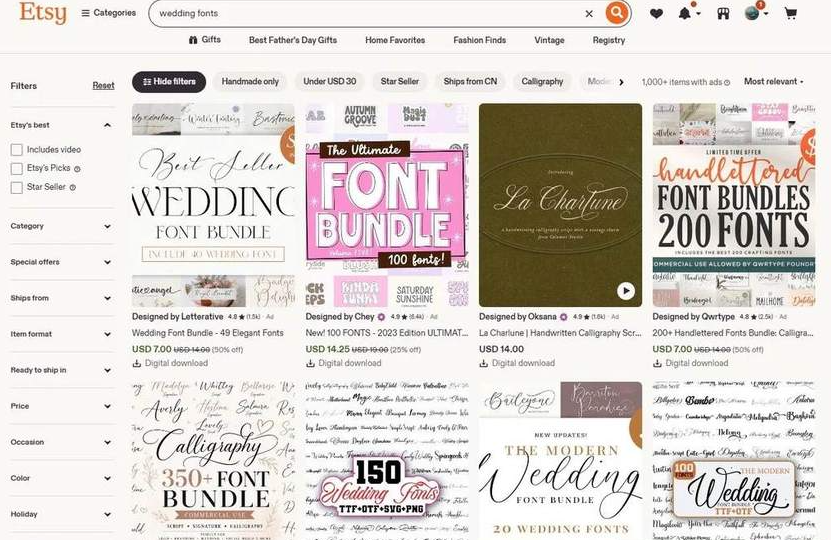The image size is (831, 540).
Task: Check the Etsy's Picks checkbox
Action: click(x=16, y=169)
